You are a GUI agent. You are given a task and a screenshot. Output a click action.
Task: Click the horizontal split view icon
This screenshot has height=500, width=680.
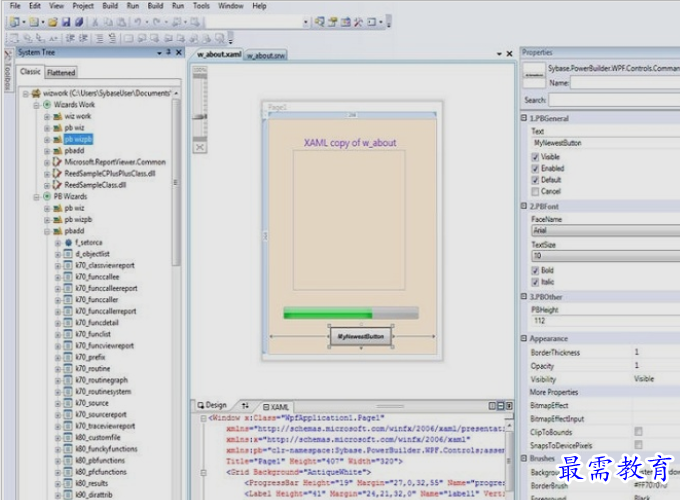pyautogui.click(x=501, y=406)
